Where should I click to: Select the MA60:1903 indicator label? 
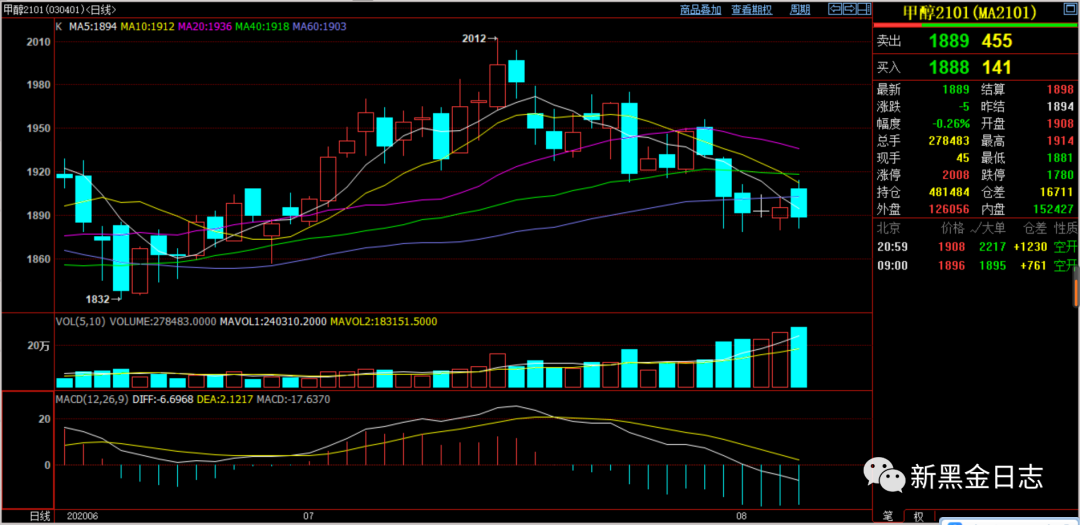tap(320, 27)
